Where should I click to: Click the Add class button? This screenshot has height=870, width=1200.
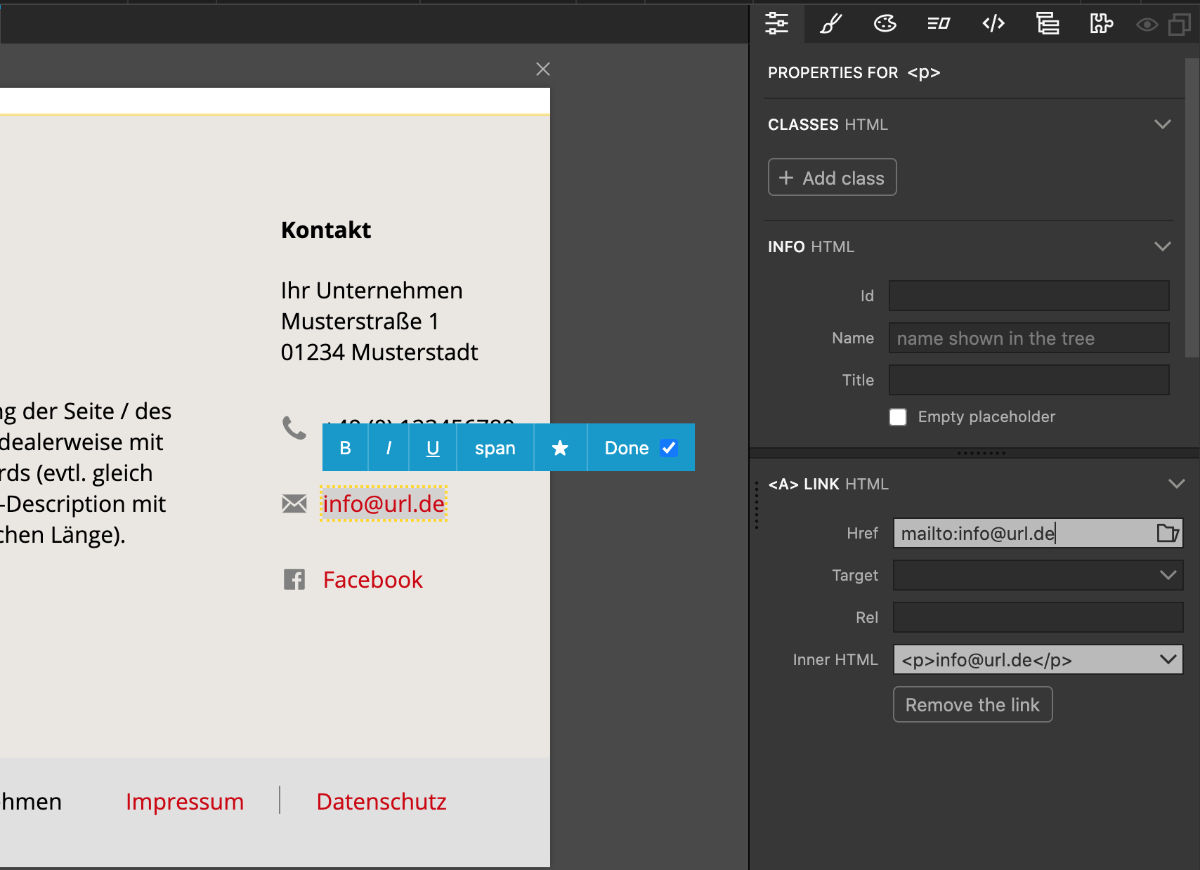coord(832,178)
